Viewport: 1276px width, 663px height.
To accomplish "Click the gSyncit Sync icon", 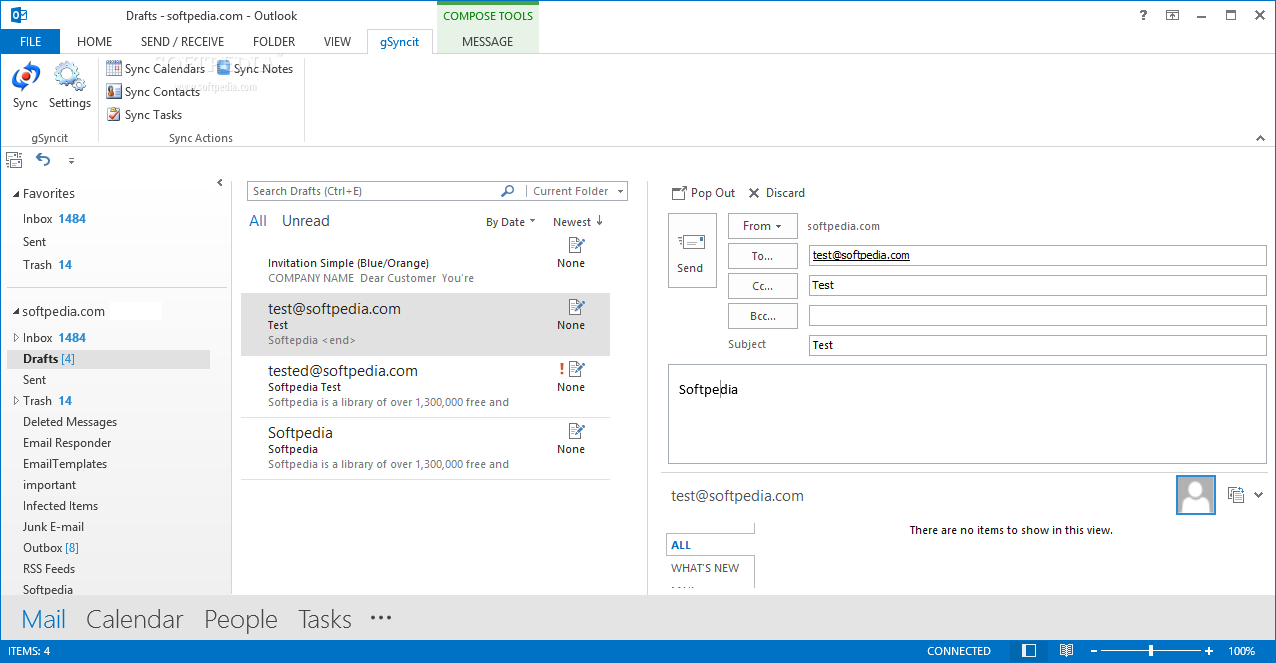I will [x=26, y=76].
